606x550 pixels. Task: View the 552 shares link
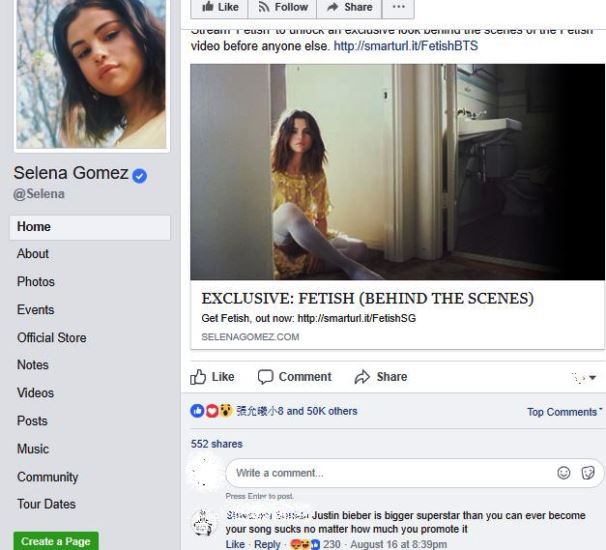(216, 444)
